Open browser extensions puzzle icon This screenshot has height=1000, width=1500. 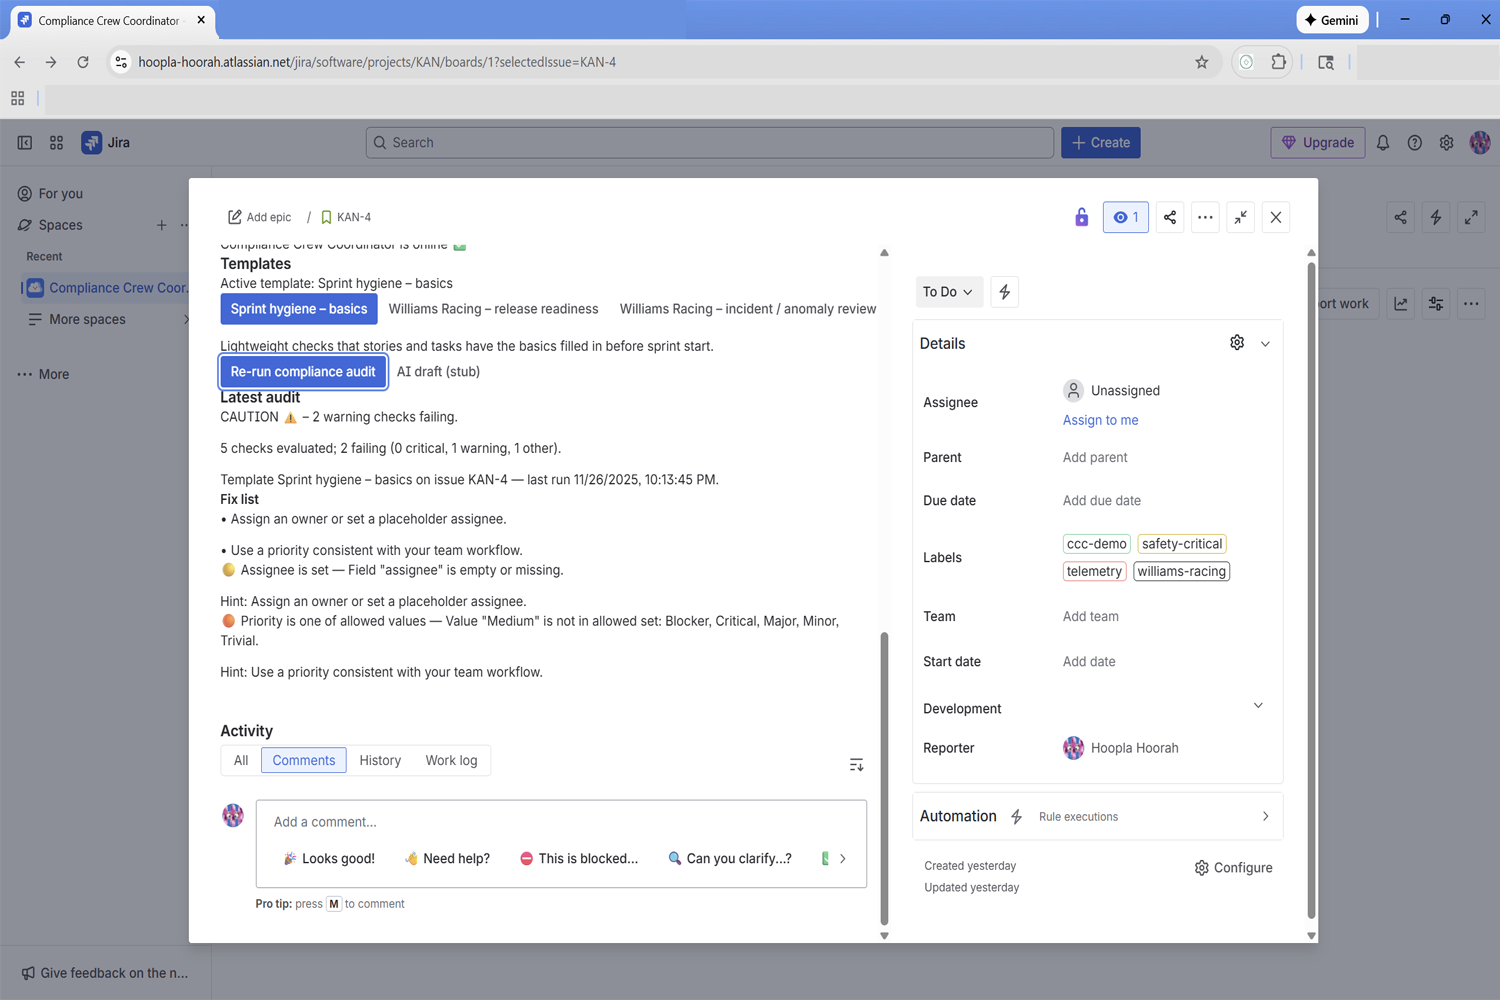click(x=1278, y=62)
